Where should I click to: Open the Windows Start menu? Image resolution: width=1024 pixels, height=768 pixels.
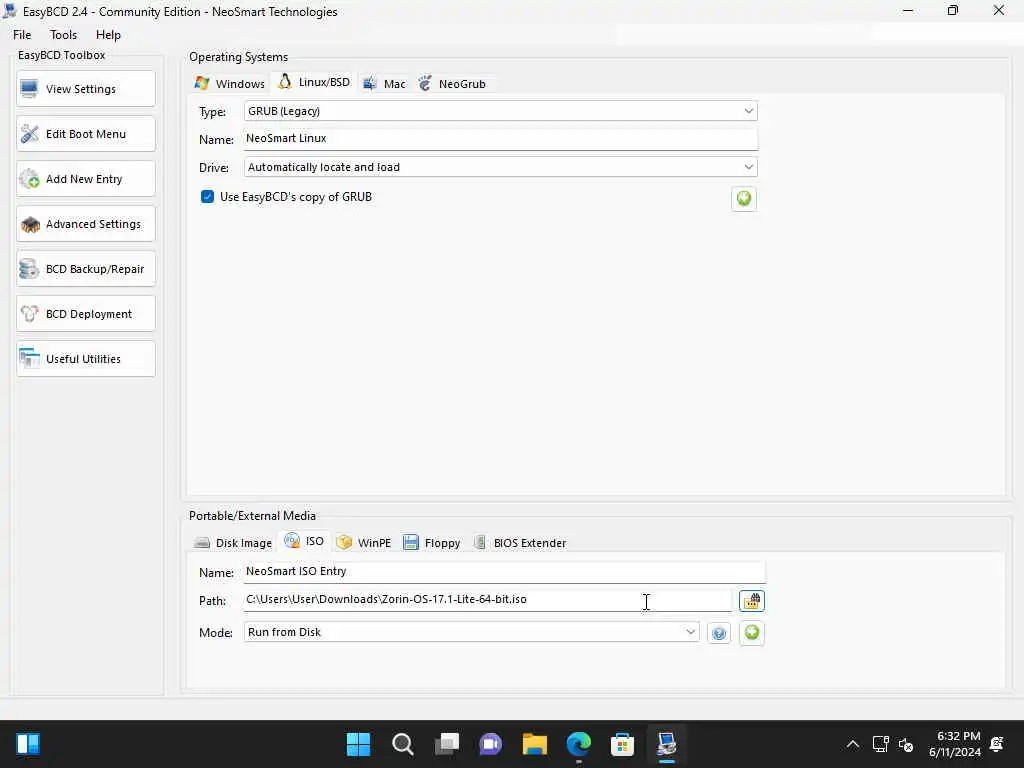358,744
